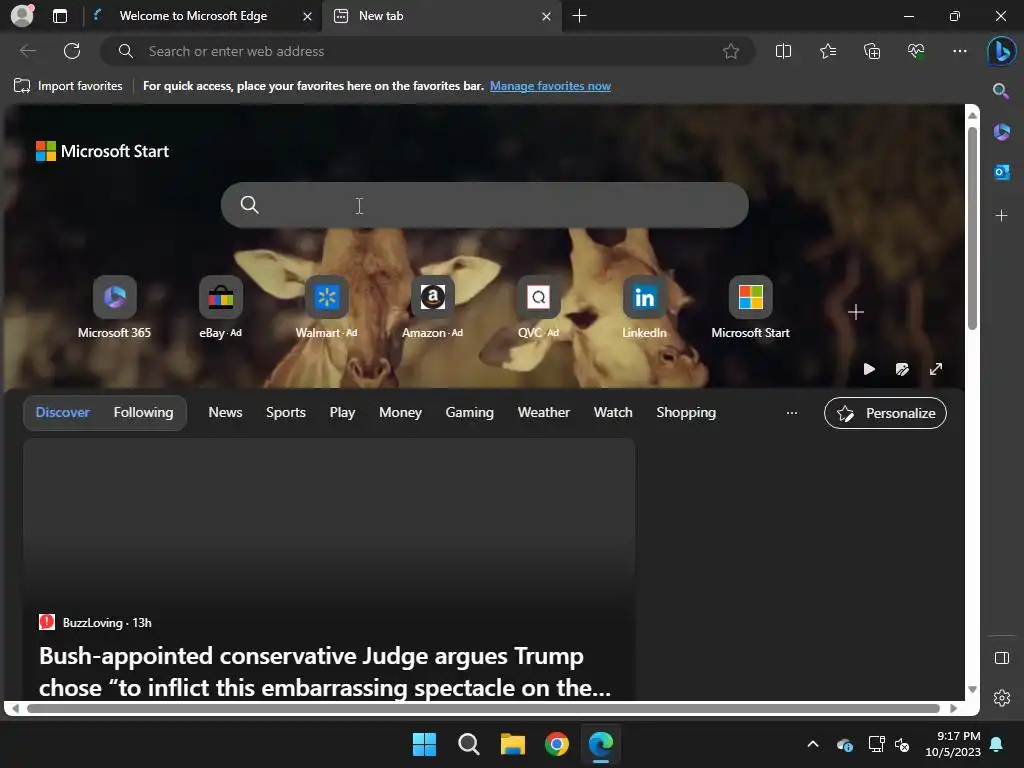Screen dimensions: 1024x768
Task: Open the Watch category
Action: [613, 412]
